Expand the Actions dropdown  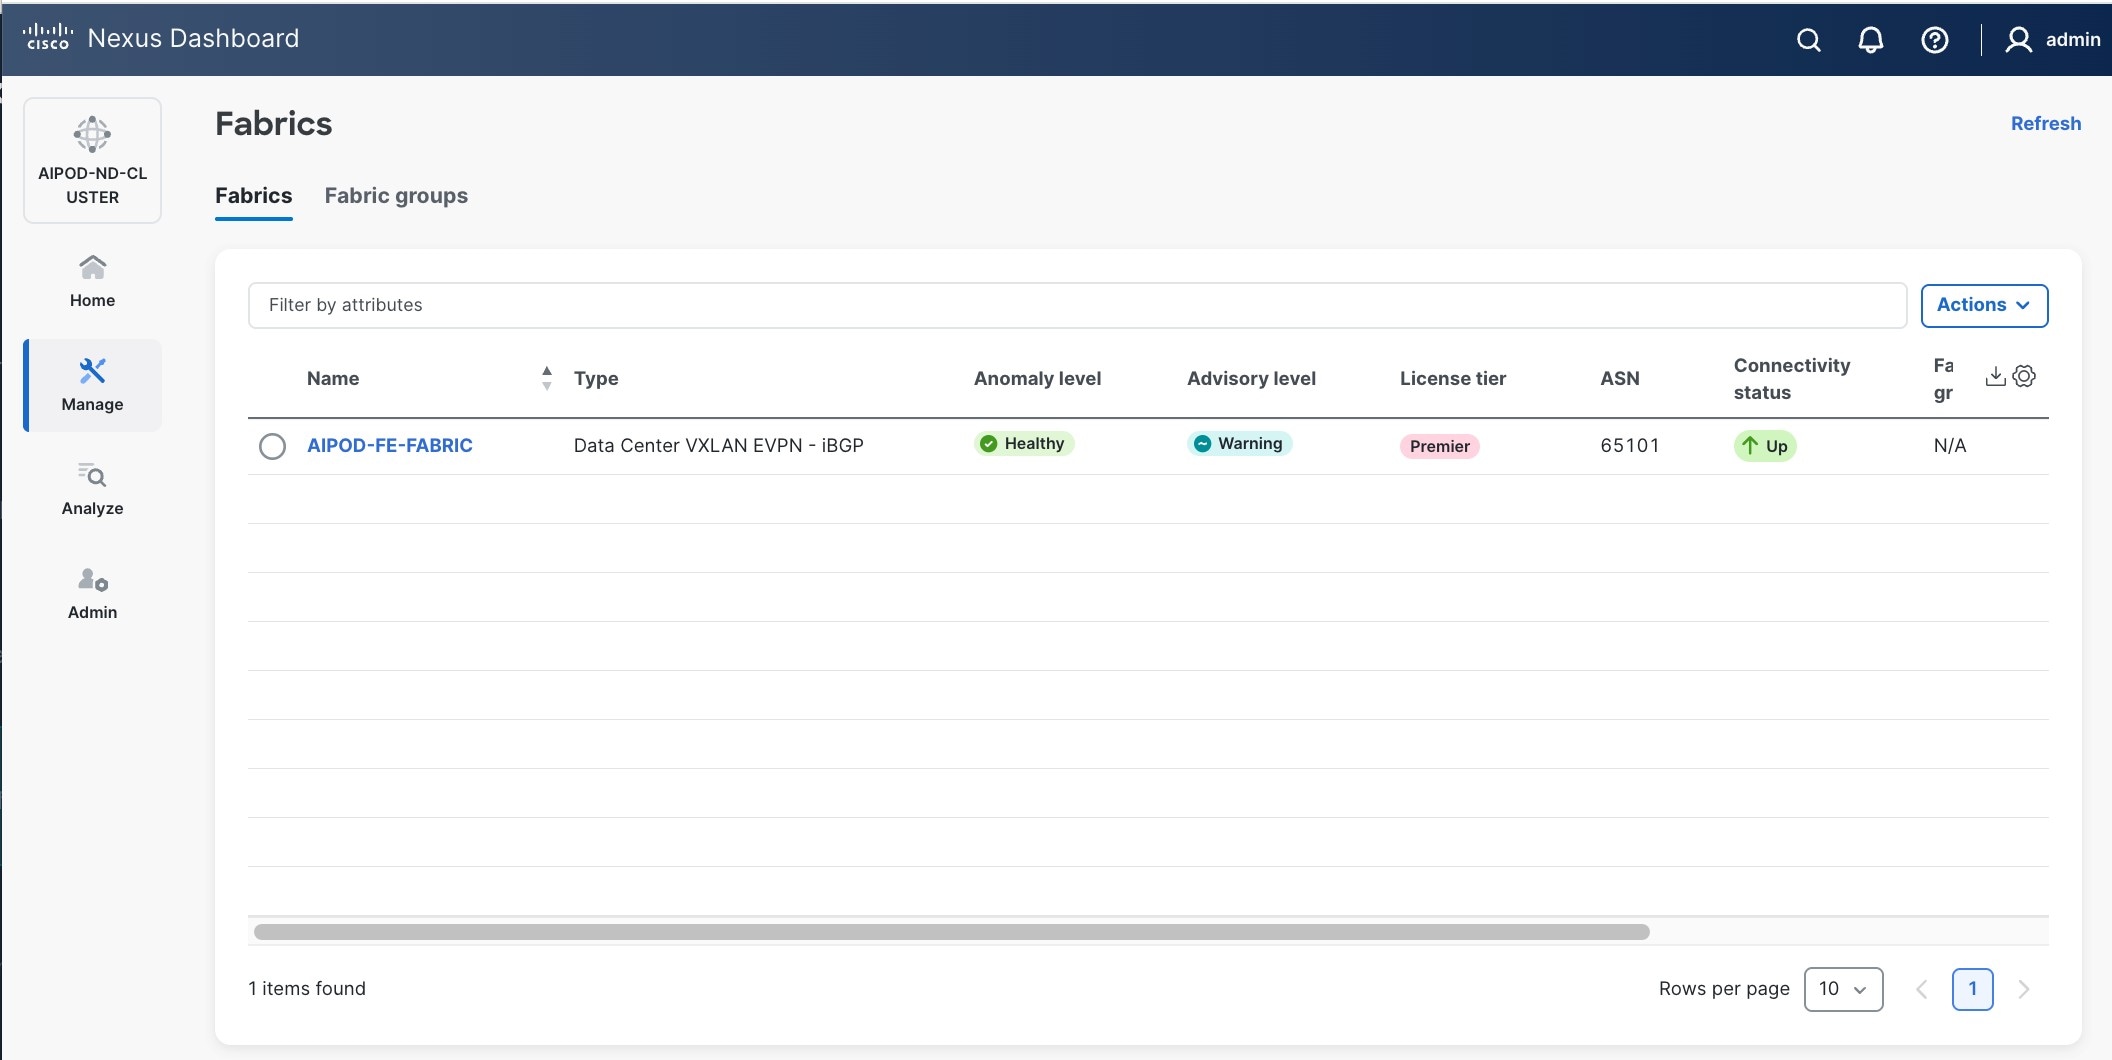click(1984, 305)
